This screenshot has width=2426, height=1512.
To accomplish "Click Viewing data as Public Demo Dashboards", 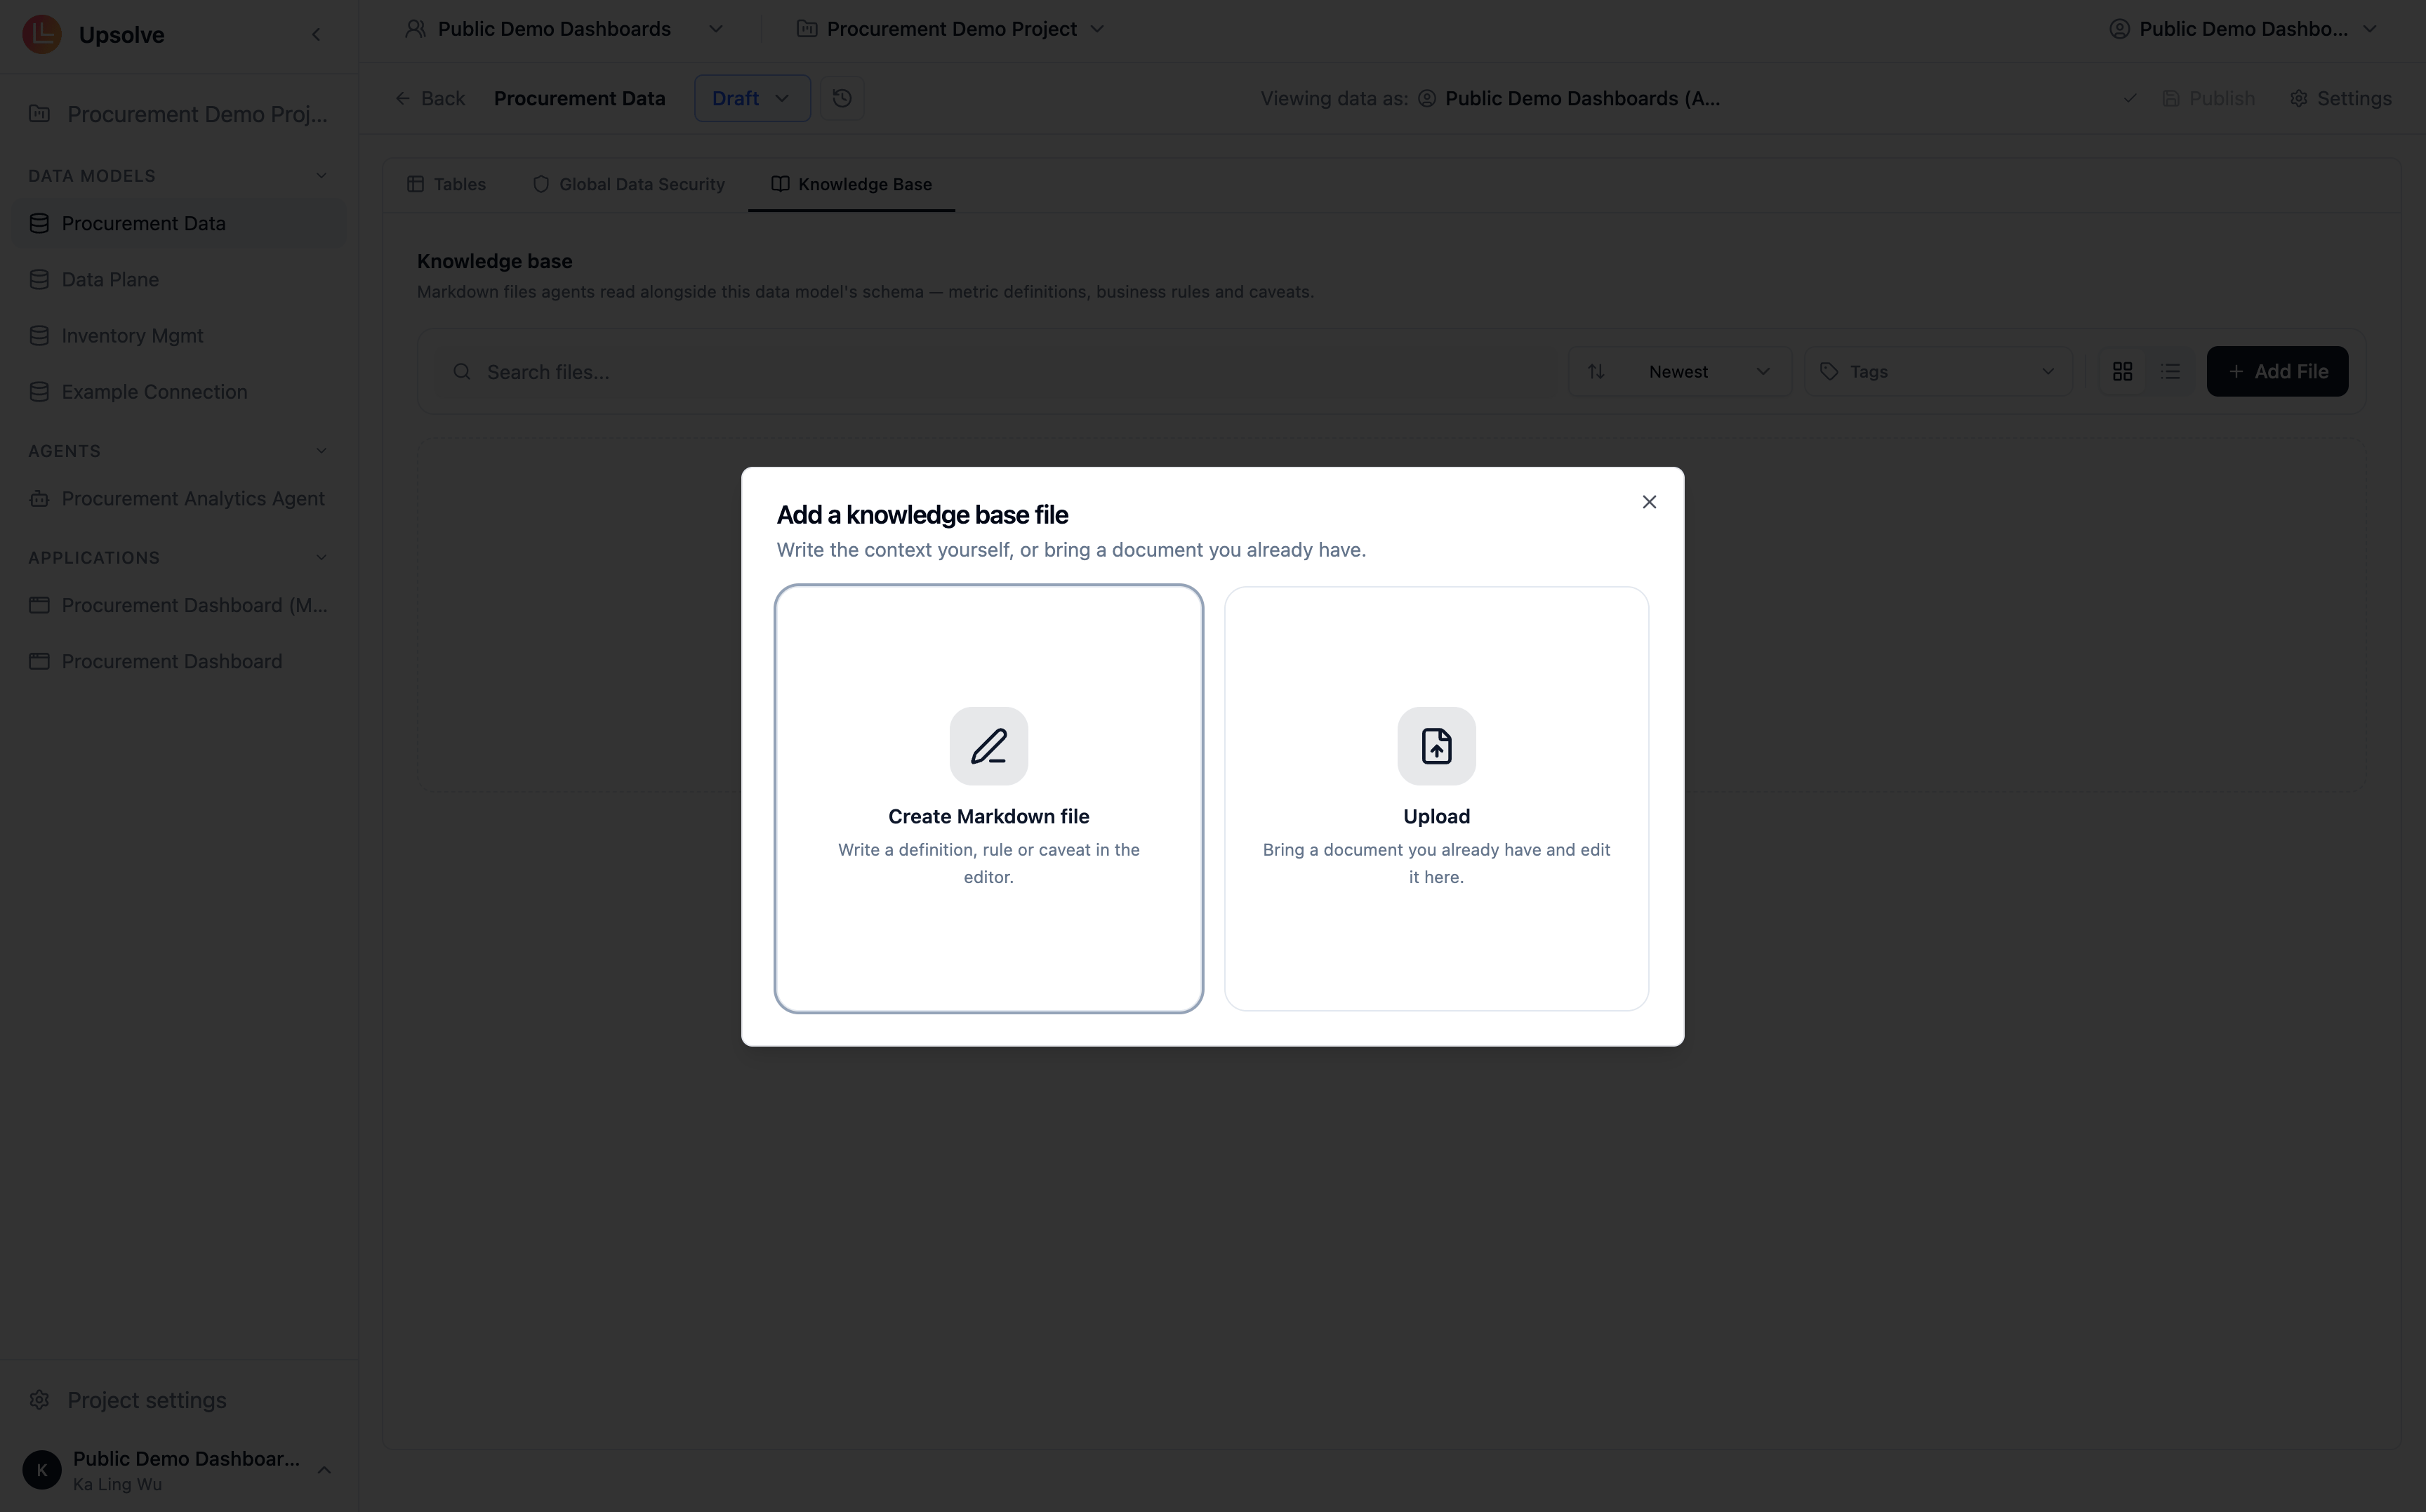I will click(x=1570, y=98).
